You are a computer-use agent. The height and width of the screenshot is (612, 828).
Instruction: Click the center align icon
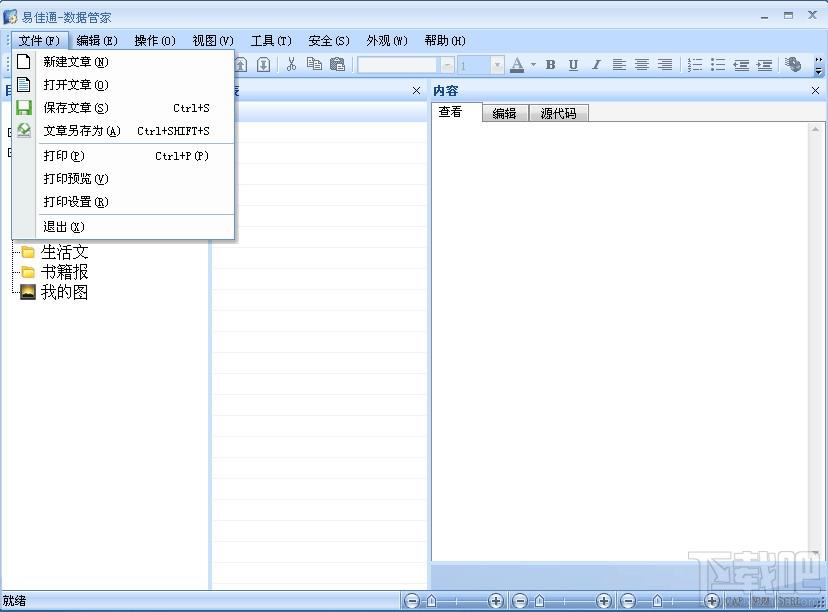tap(642, 64)
